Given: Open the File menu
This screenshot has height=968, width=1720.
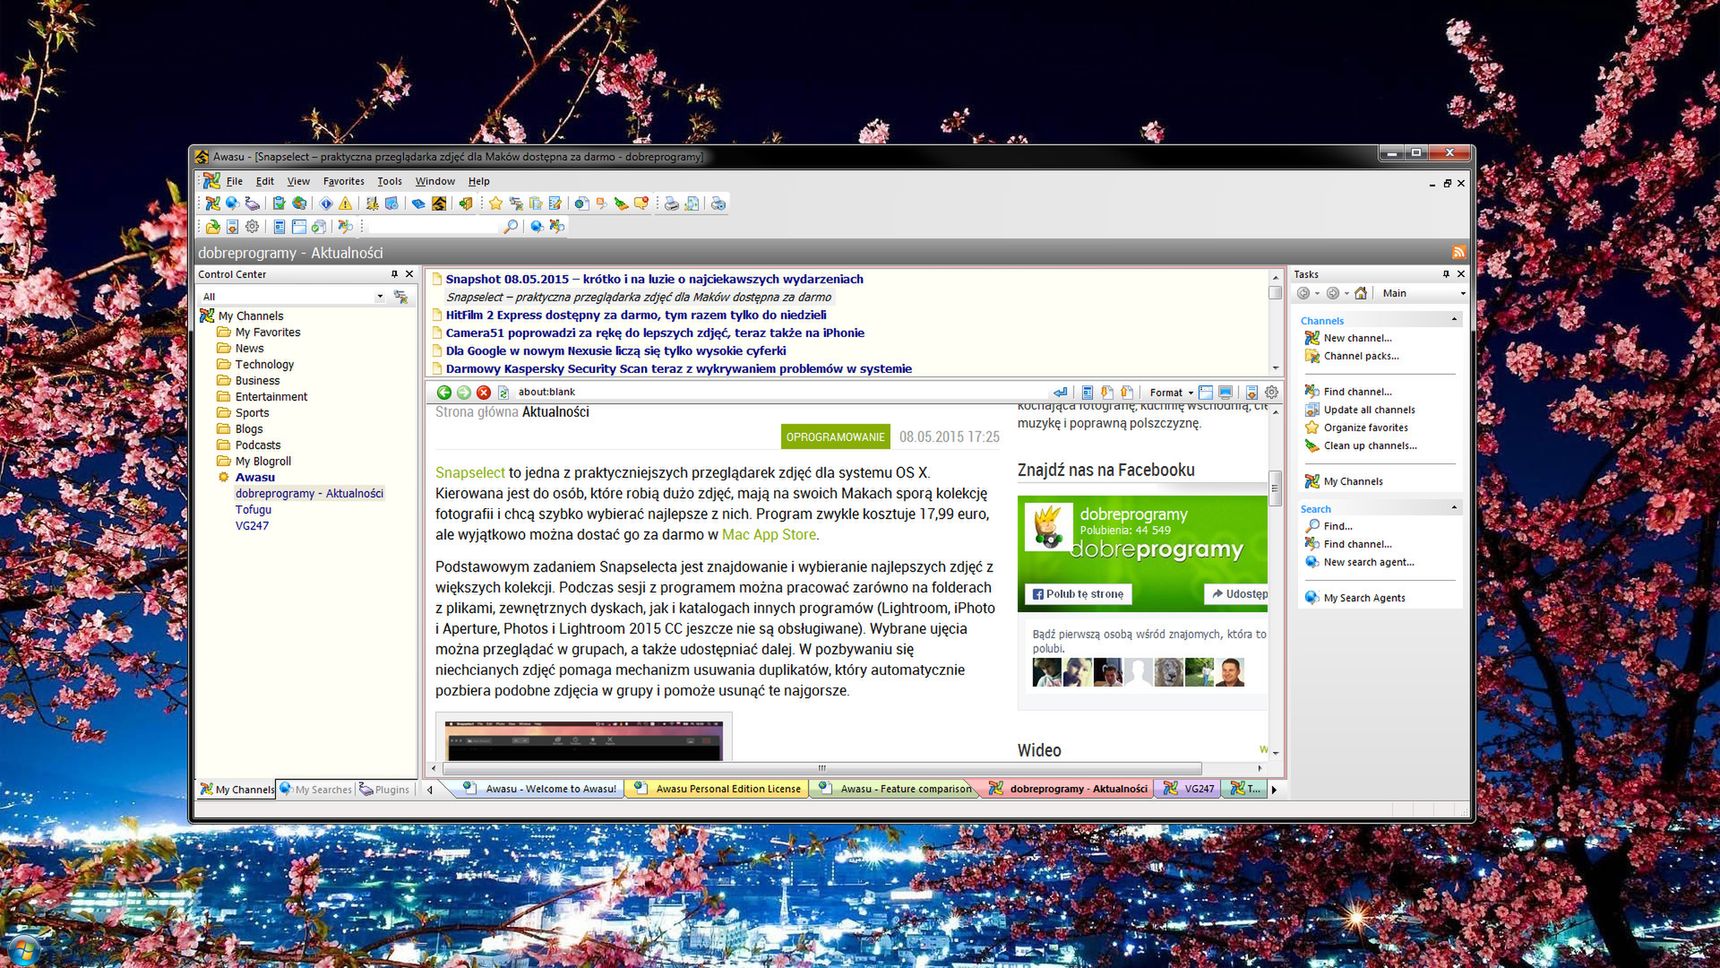Looking at the screenshot, I should 234,181.
